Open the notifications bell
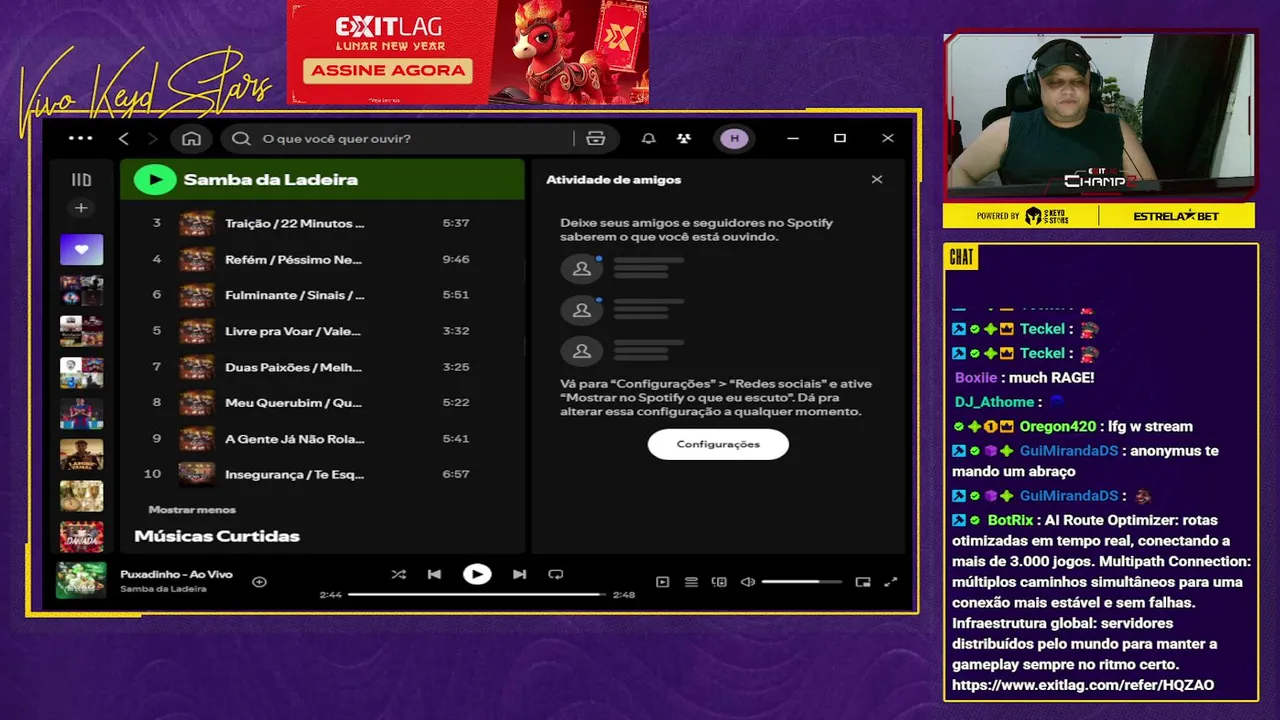The image size is (1280, 720). [648, 138]
